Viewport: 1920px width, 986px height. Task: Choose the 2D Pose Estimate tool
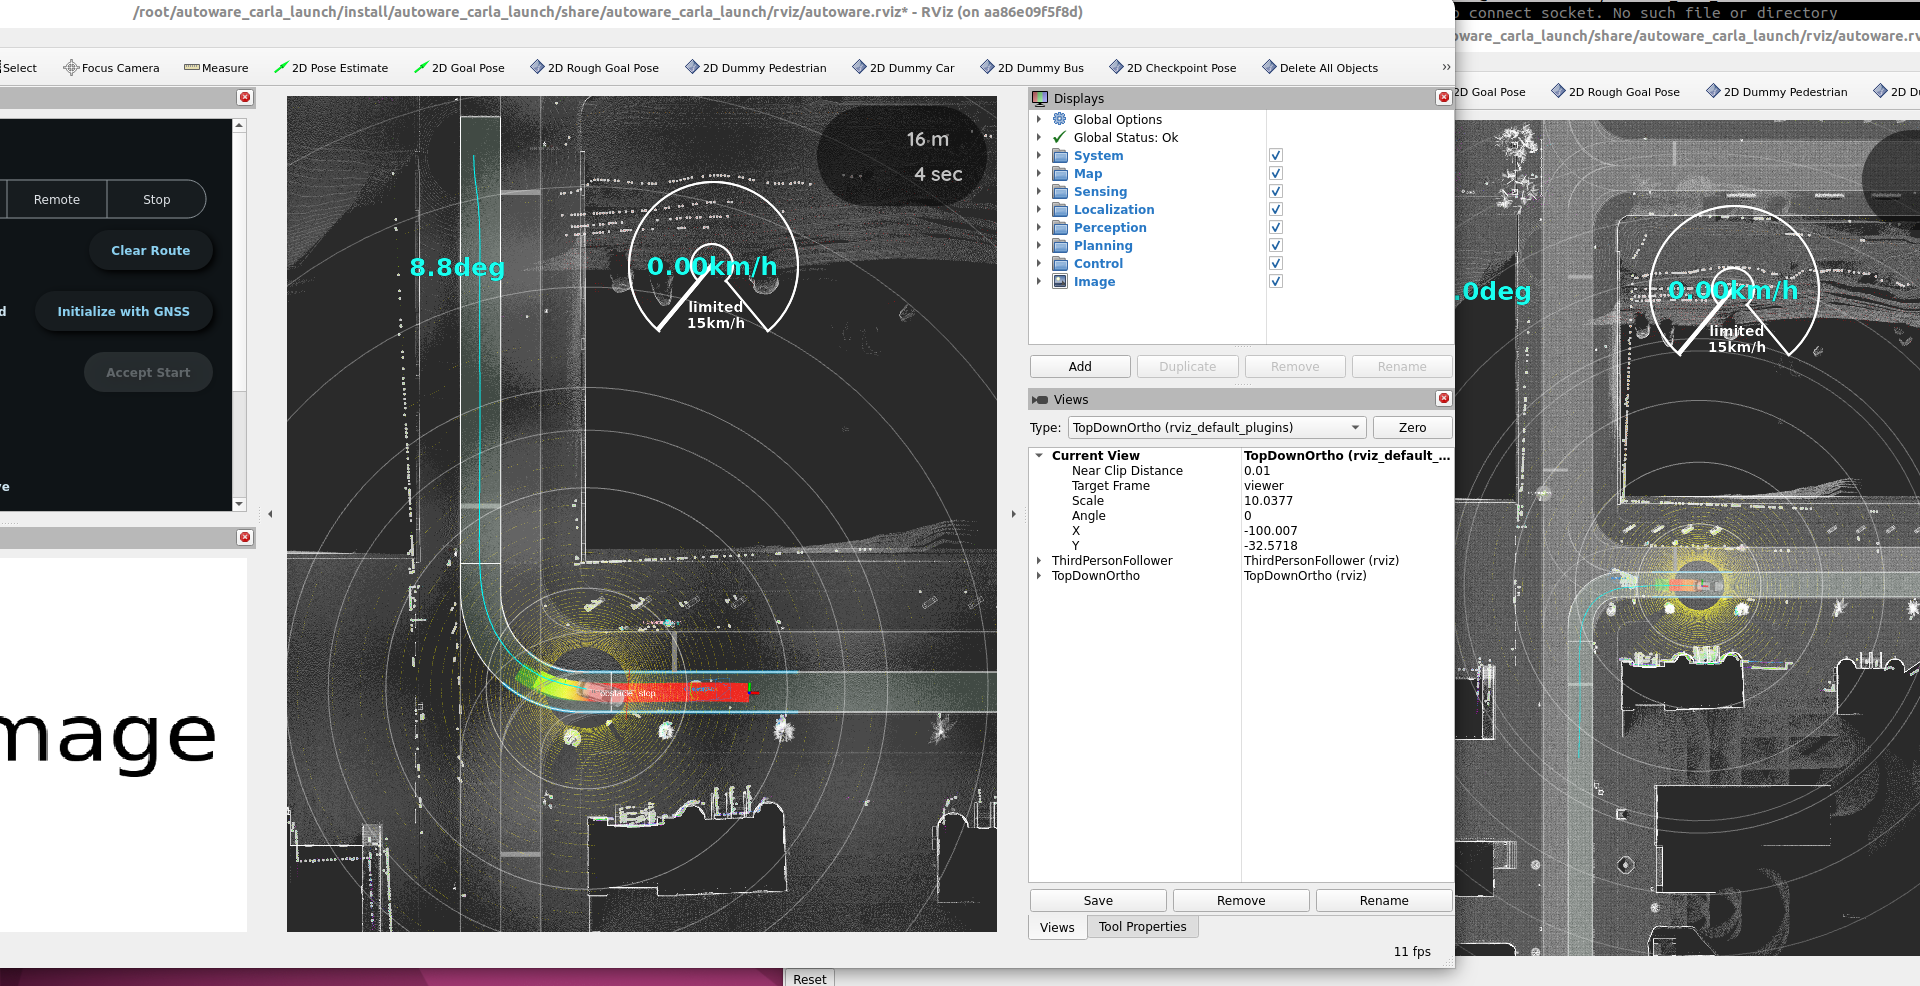click(x=331, y=68)
